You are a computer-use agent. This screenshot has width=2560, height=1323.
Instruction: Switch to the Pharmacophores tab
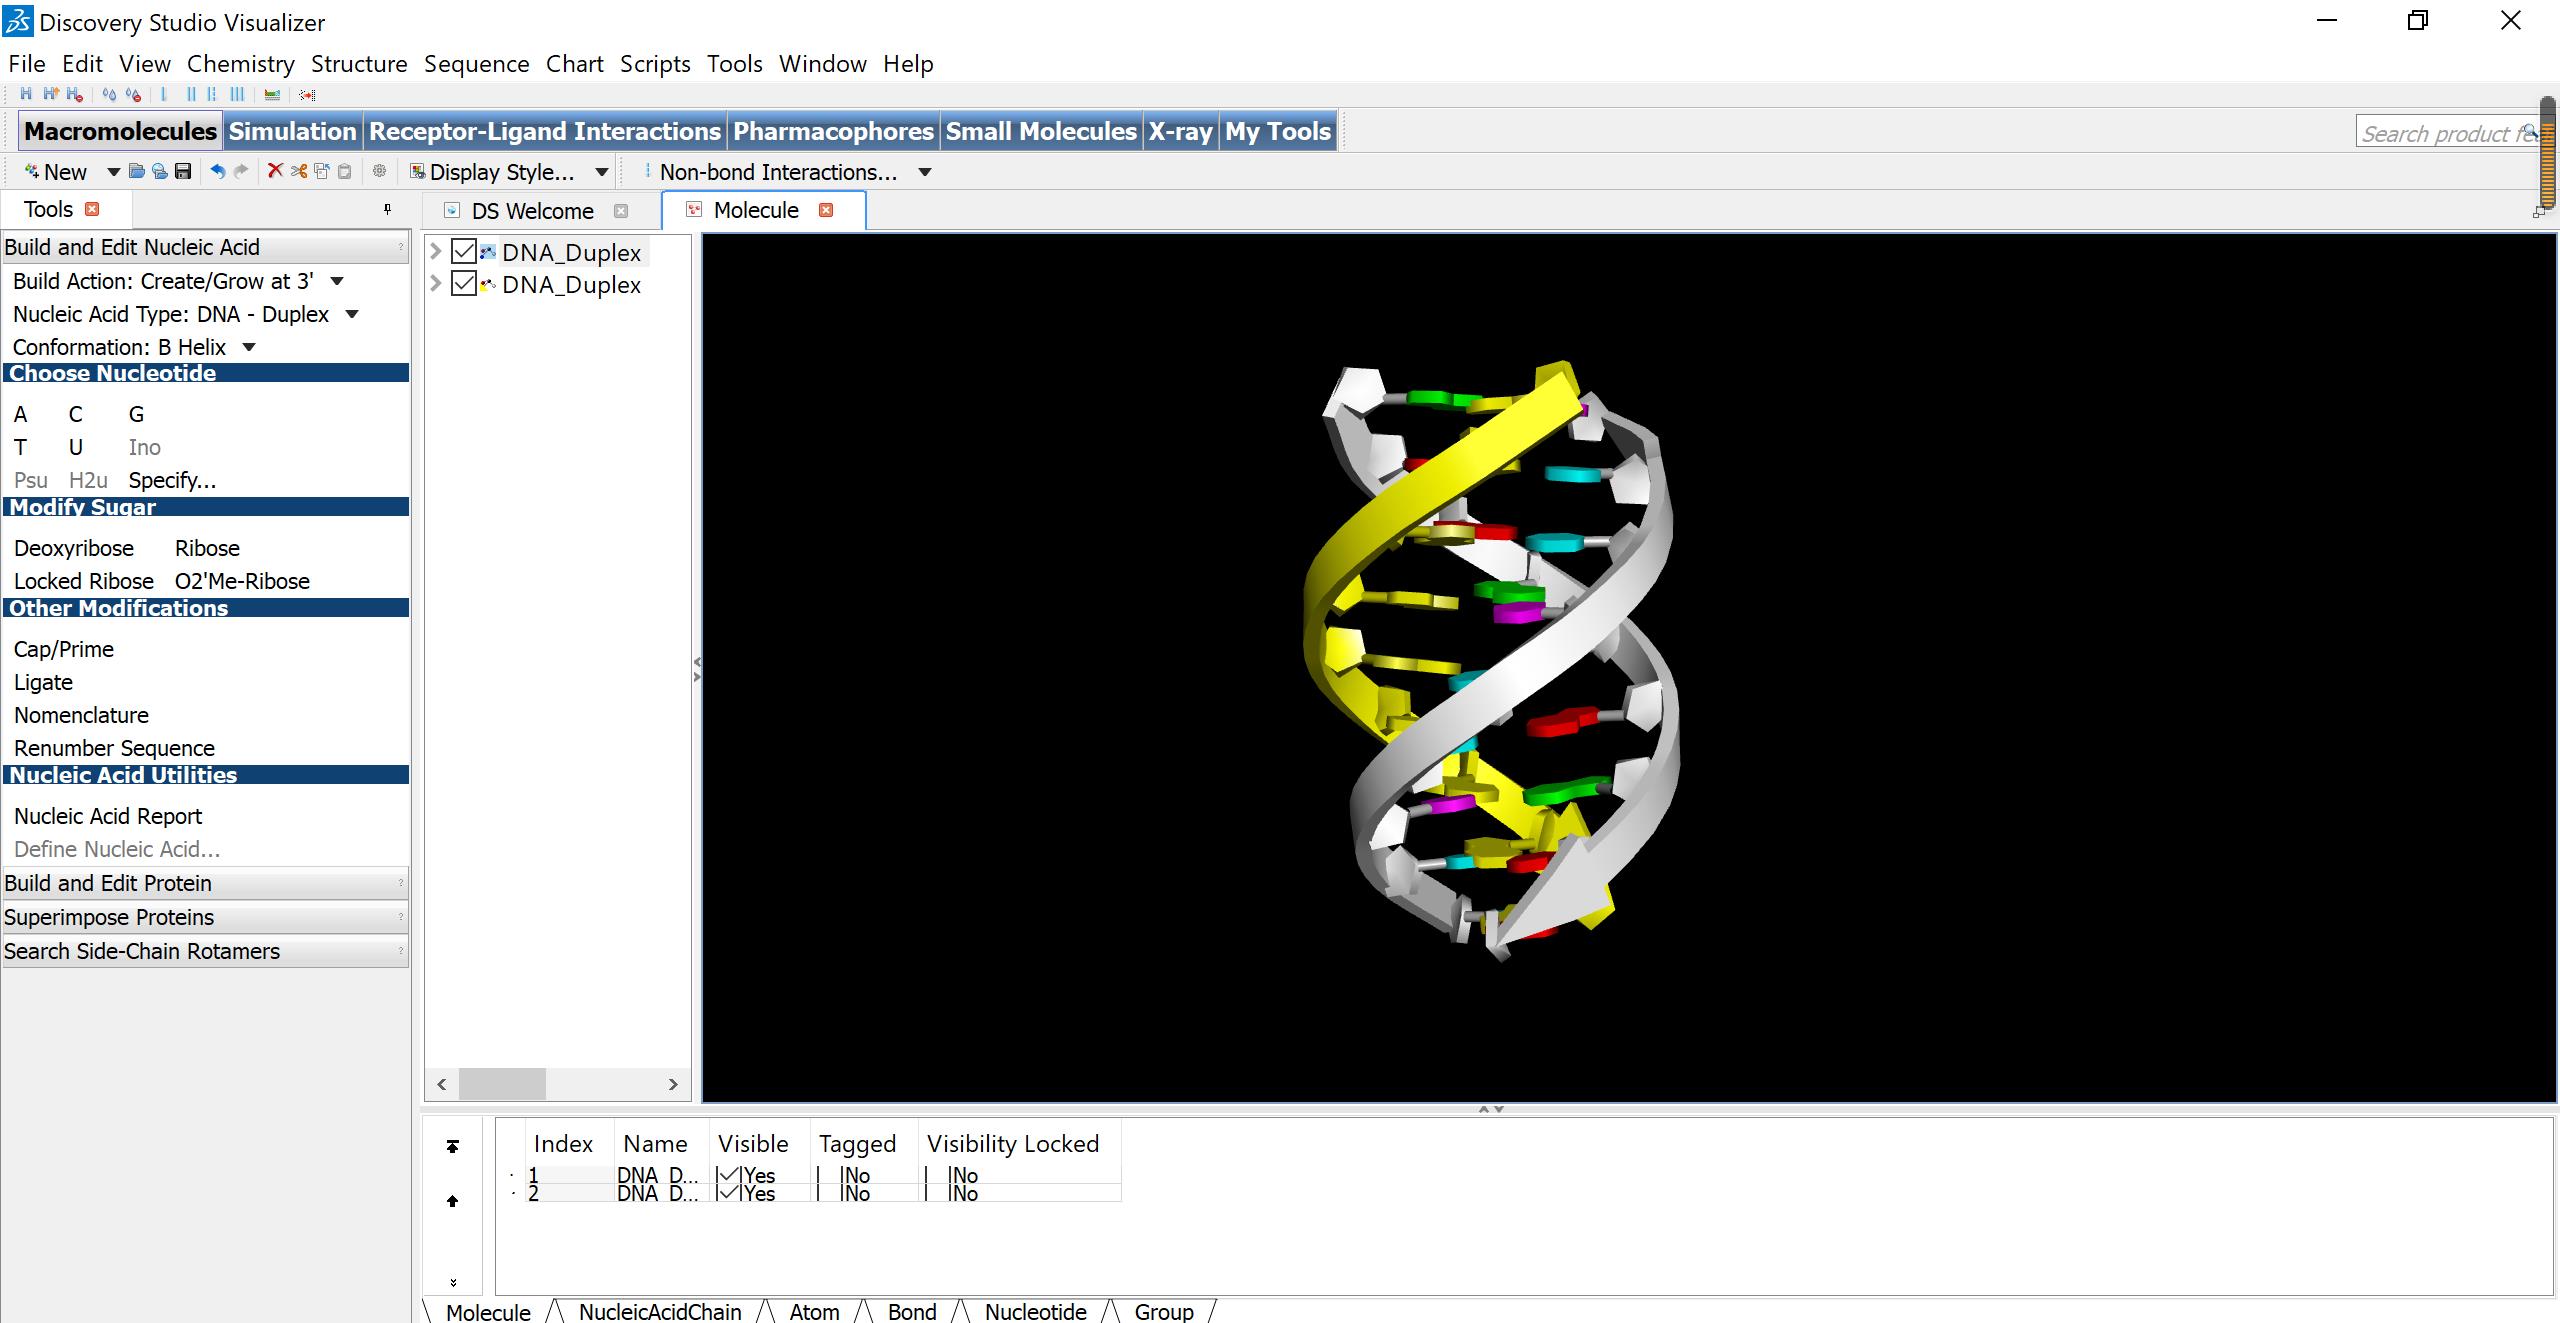(833, 131)
